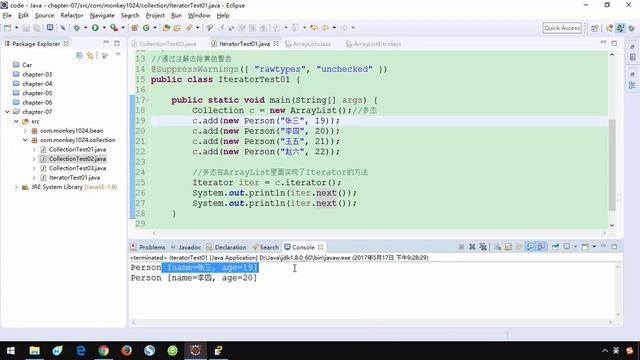Collapse the com.monkey1024.collection package
The image size is (640, 360).
point(25,140)
